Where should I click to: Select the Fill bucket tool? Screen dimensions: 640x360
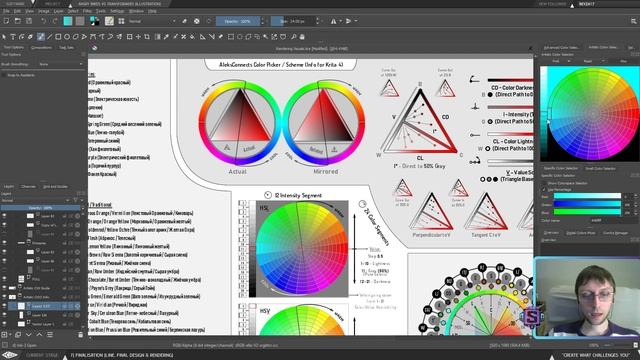point(192,37)
